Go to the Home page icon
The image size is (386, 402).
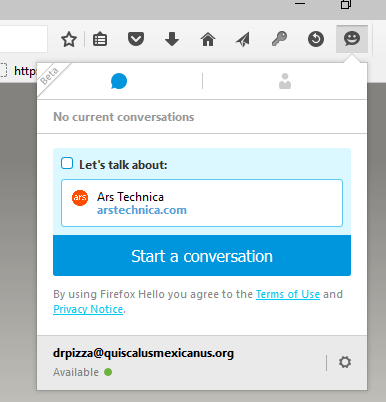tap(208, 39)
